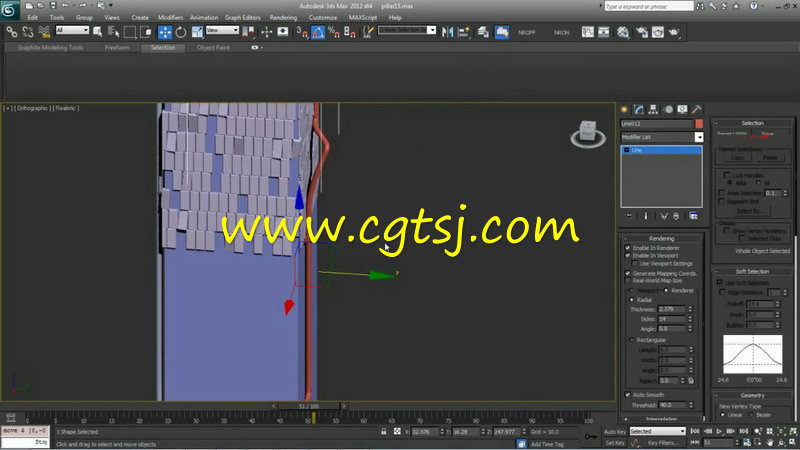Screen dimensions: 800x450
Task: Switch to Utilities command panel tab
Action: pos(696,109)
